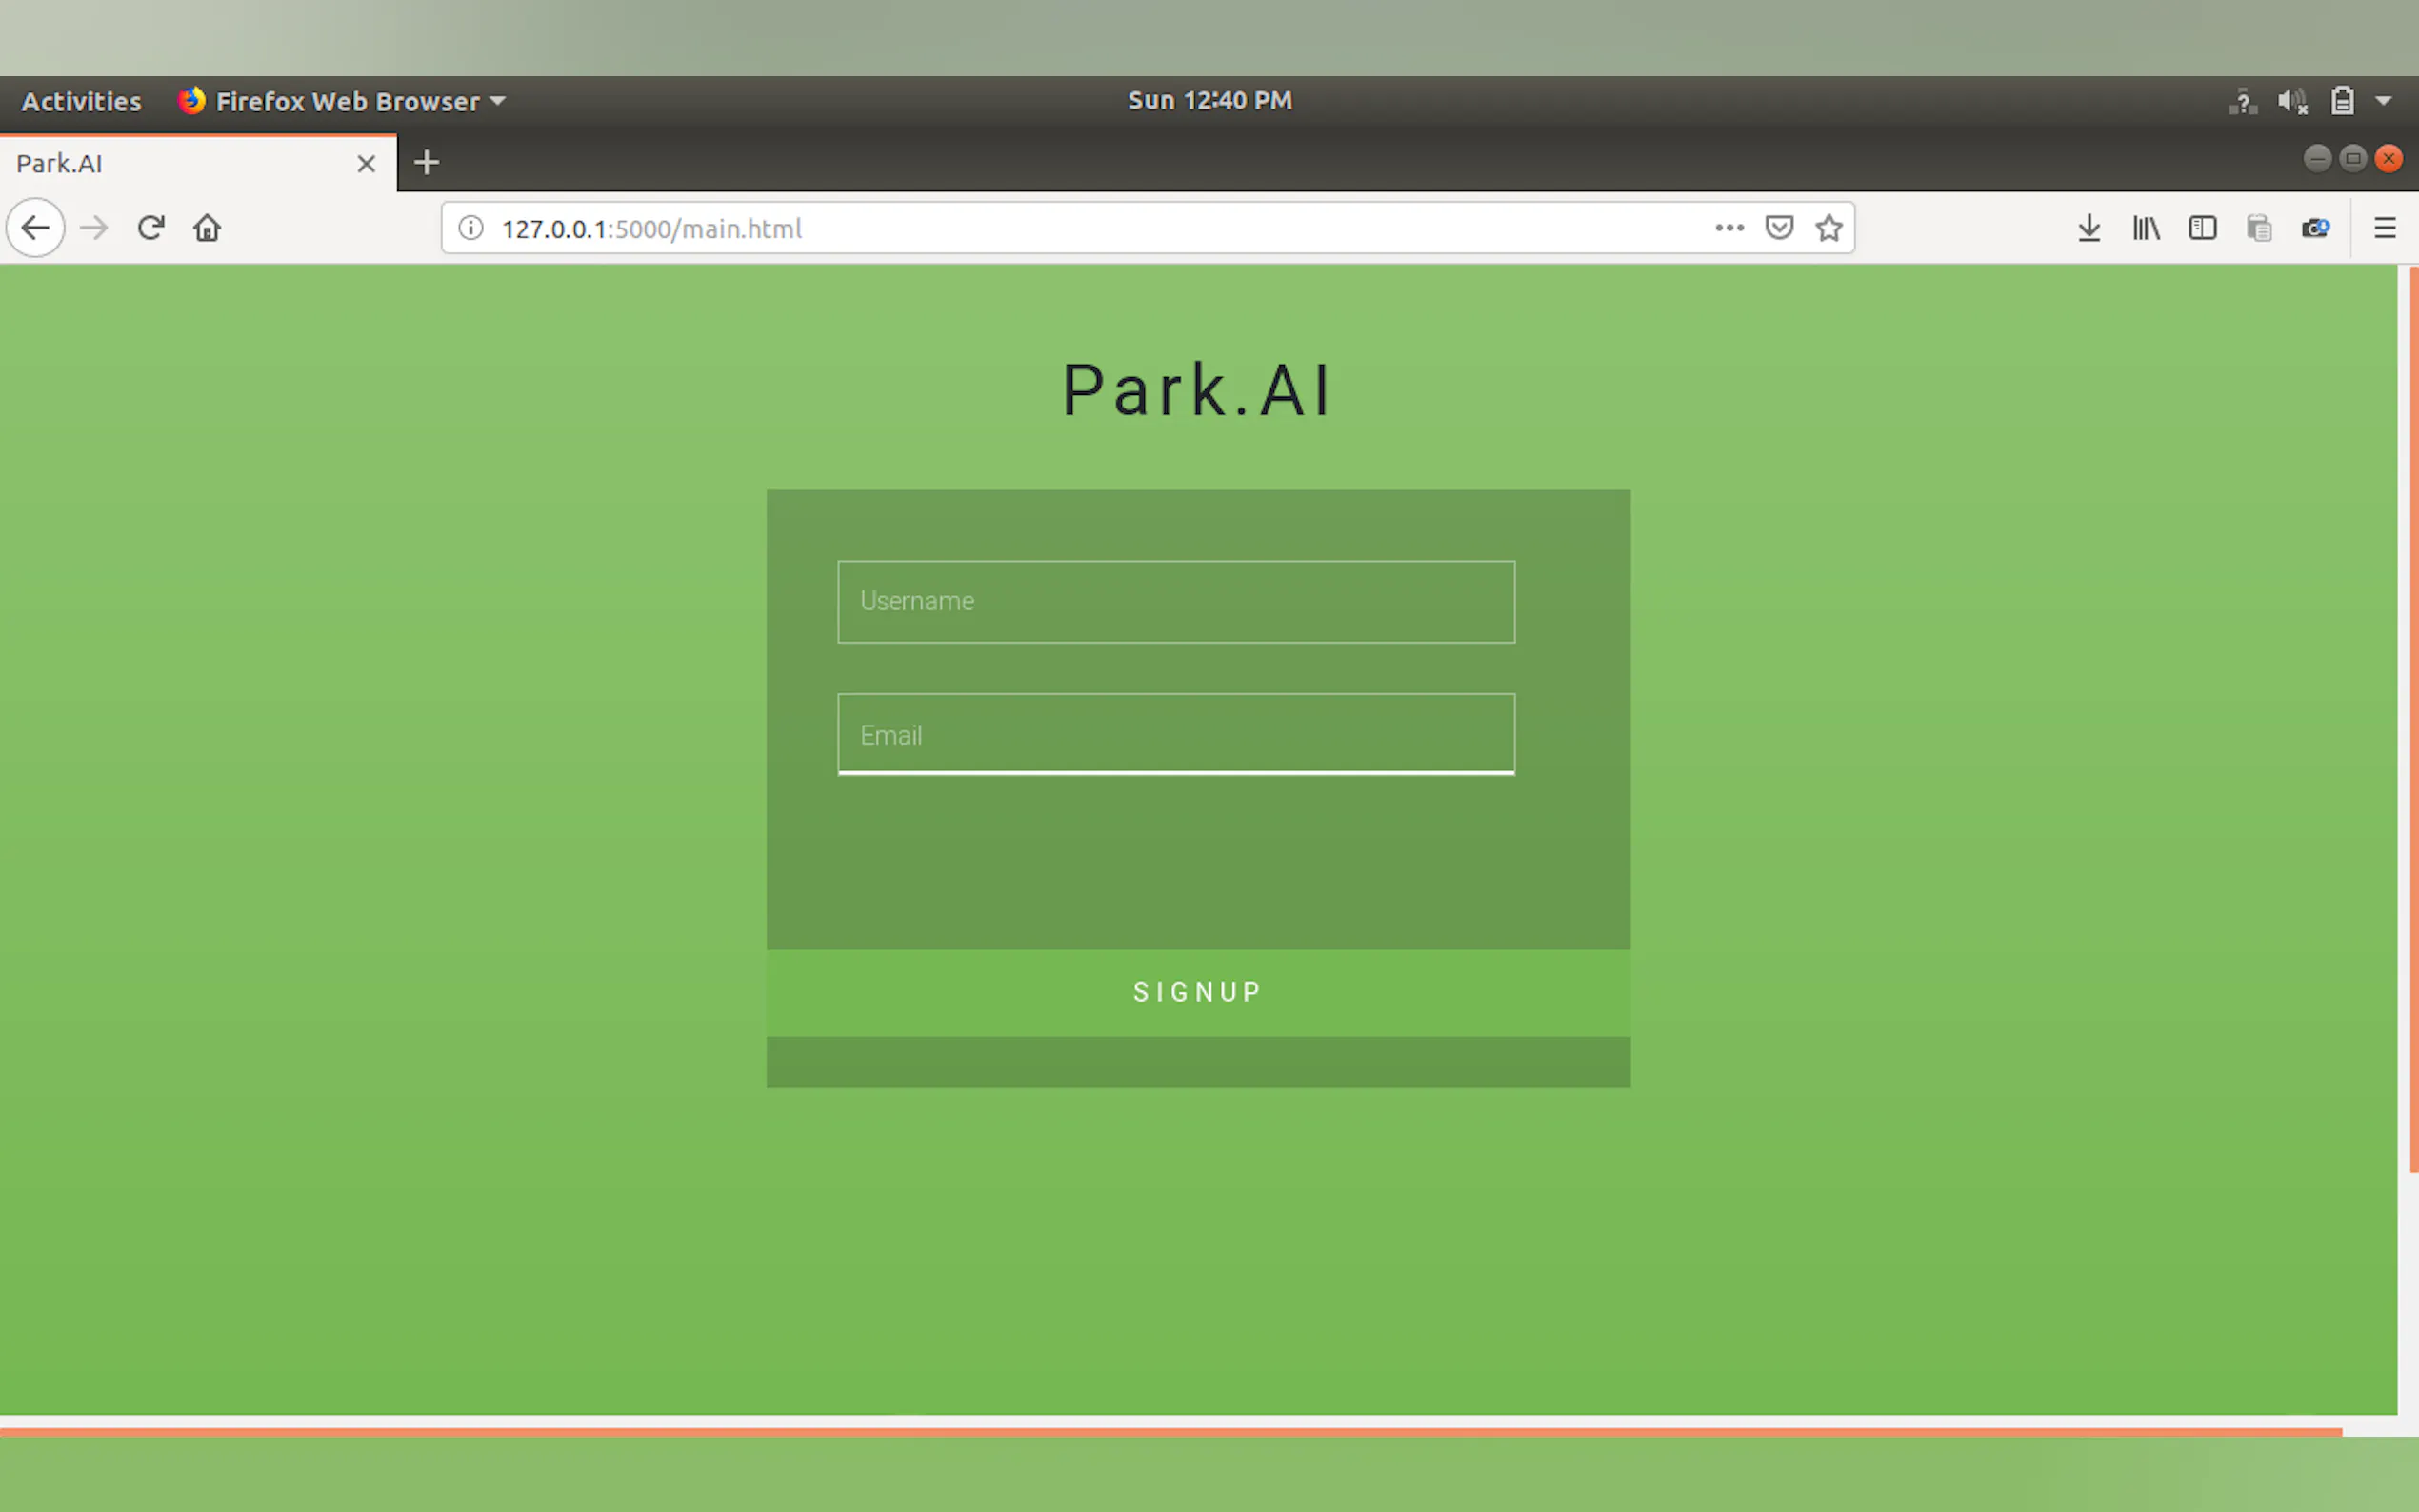
Task: Open site information icon in address bar
Action: coord(471,228)
